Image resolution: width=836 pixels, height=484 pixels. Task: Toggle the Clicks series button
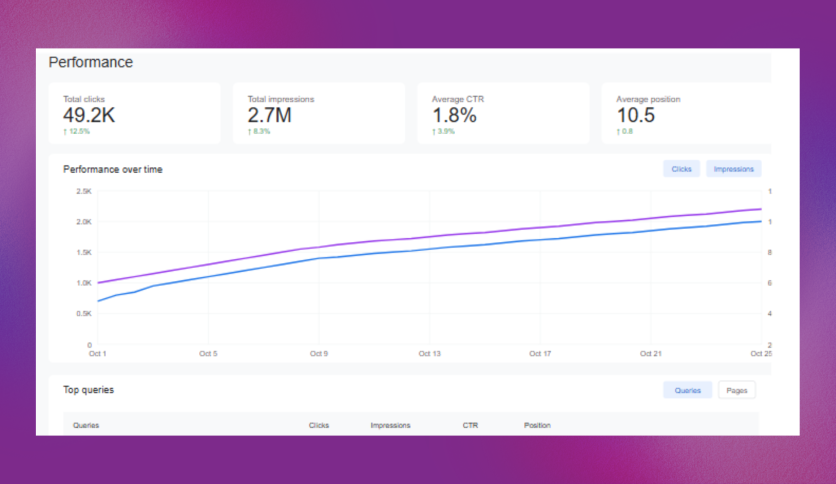[681, 169]
